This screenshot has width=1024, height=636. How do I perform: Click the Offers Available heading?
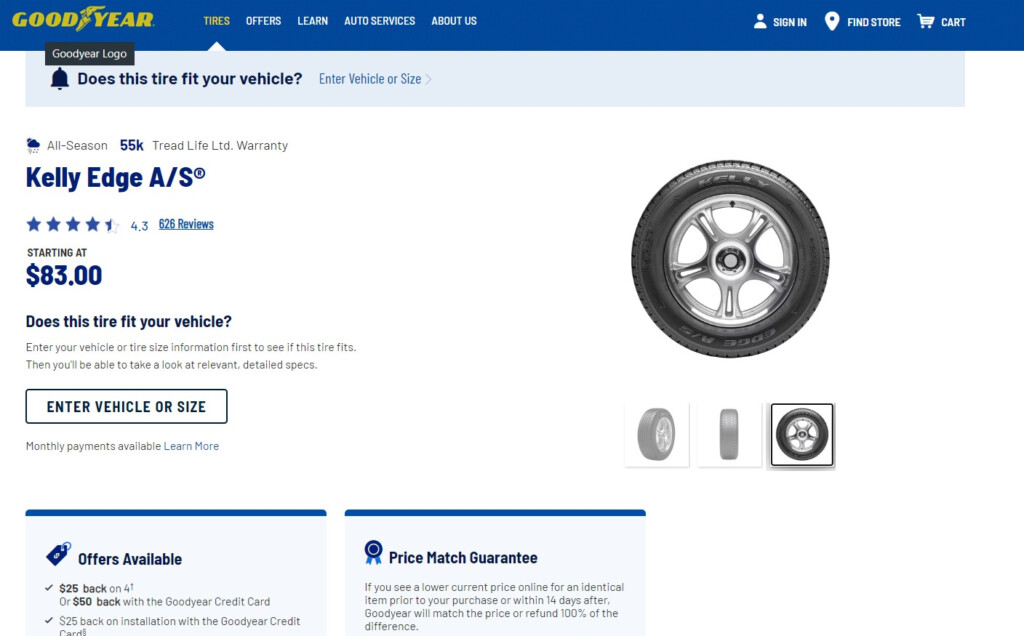coord(130,559)
